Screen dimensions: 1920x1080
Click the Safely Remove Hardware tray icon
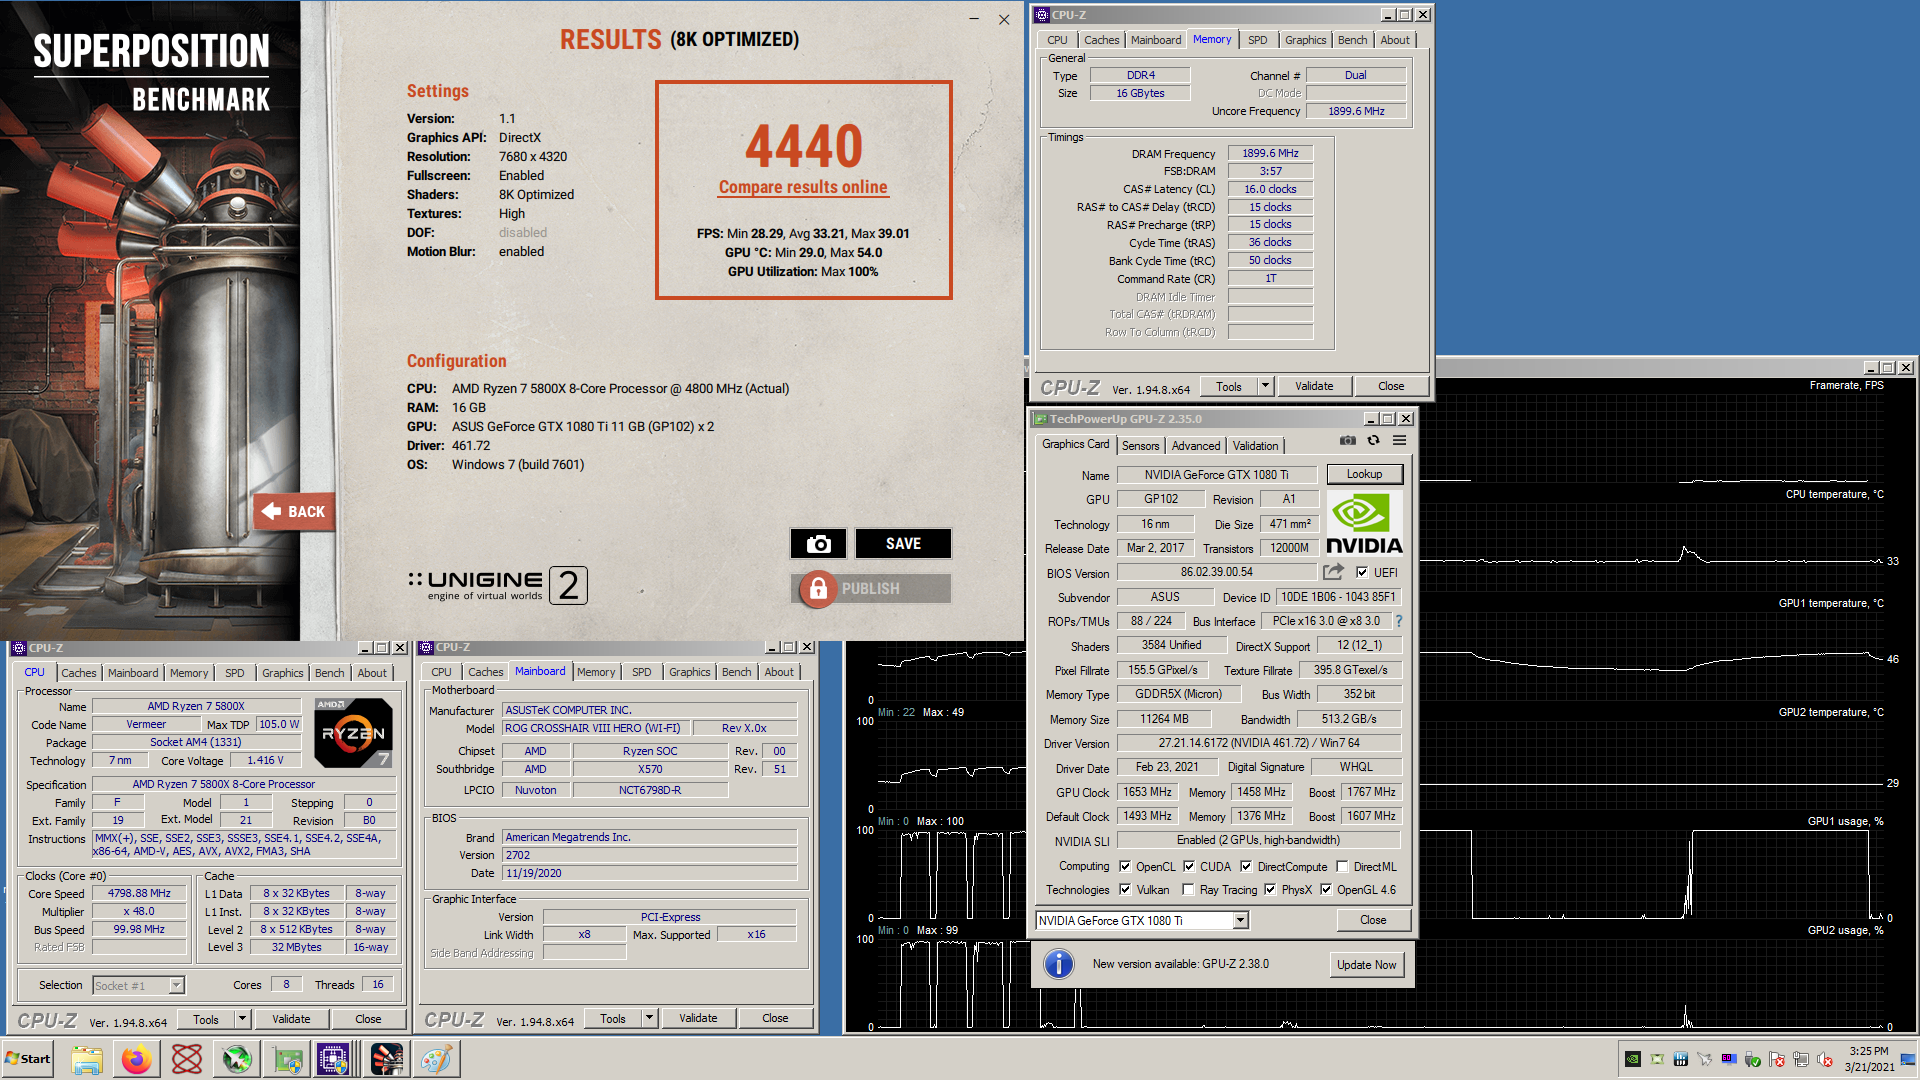click(x=1752, y=1059)
